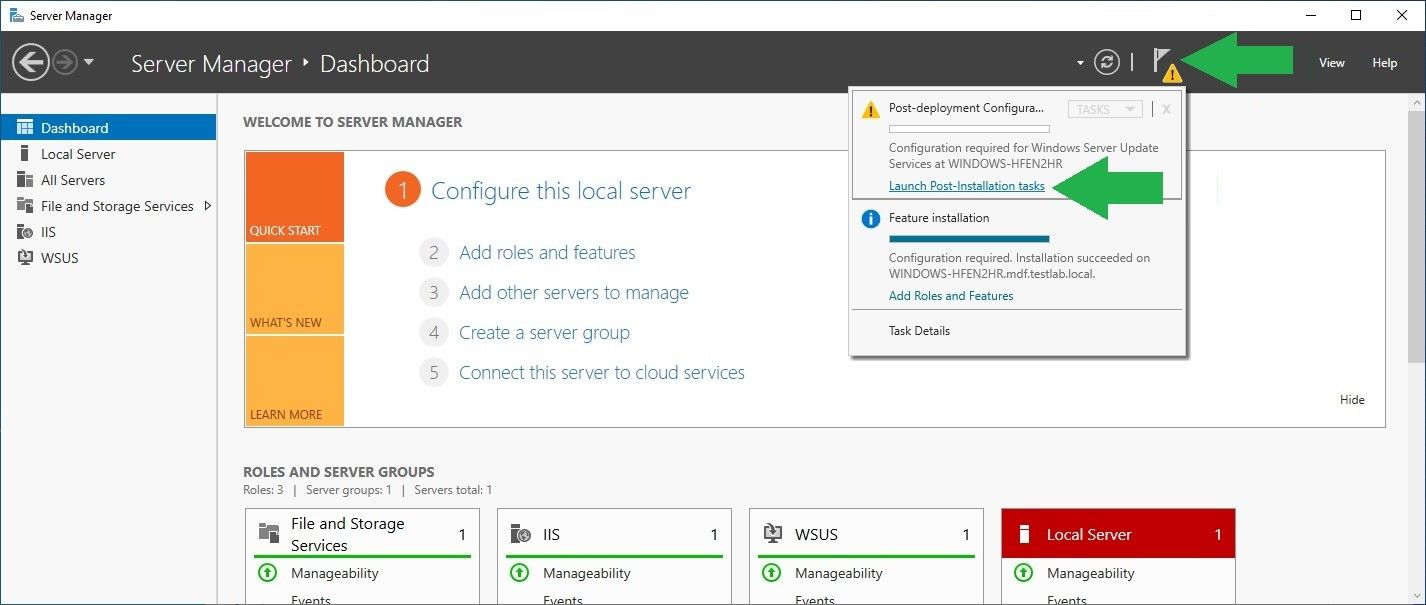Click Connect this server to cloud services
Image resolution: width=1426 pixels, height=605 pixels.
(602, 372)
